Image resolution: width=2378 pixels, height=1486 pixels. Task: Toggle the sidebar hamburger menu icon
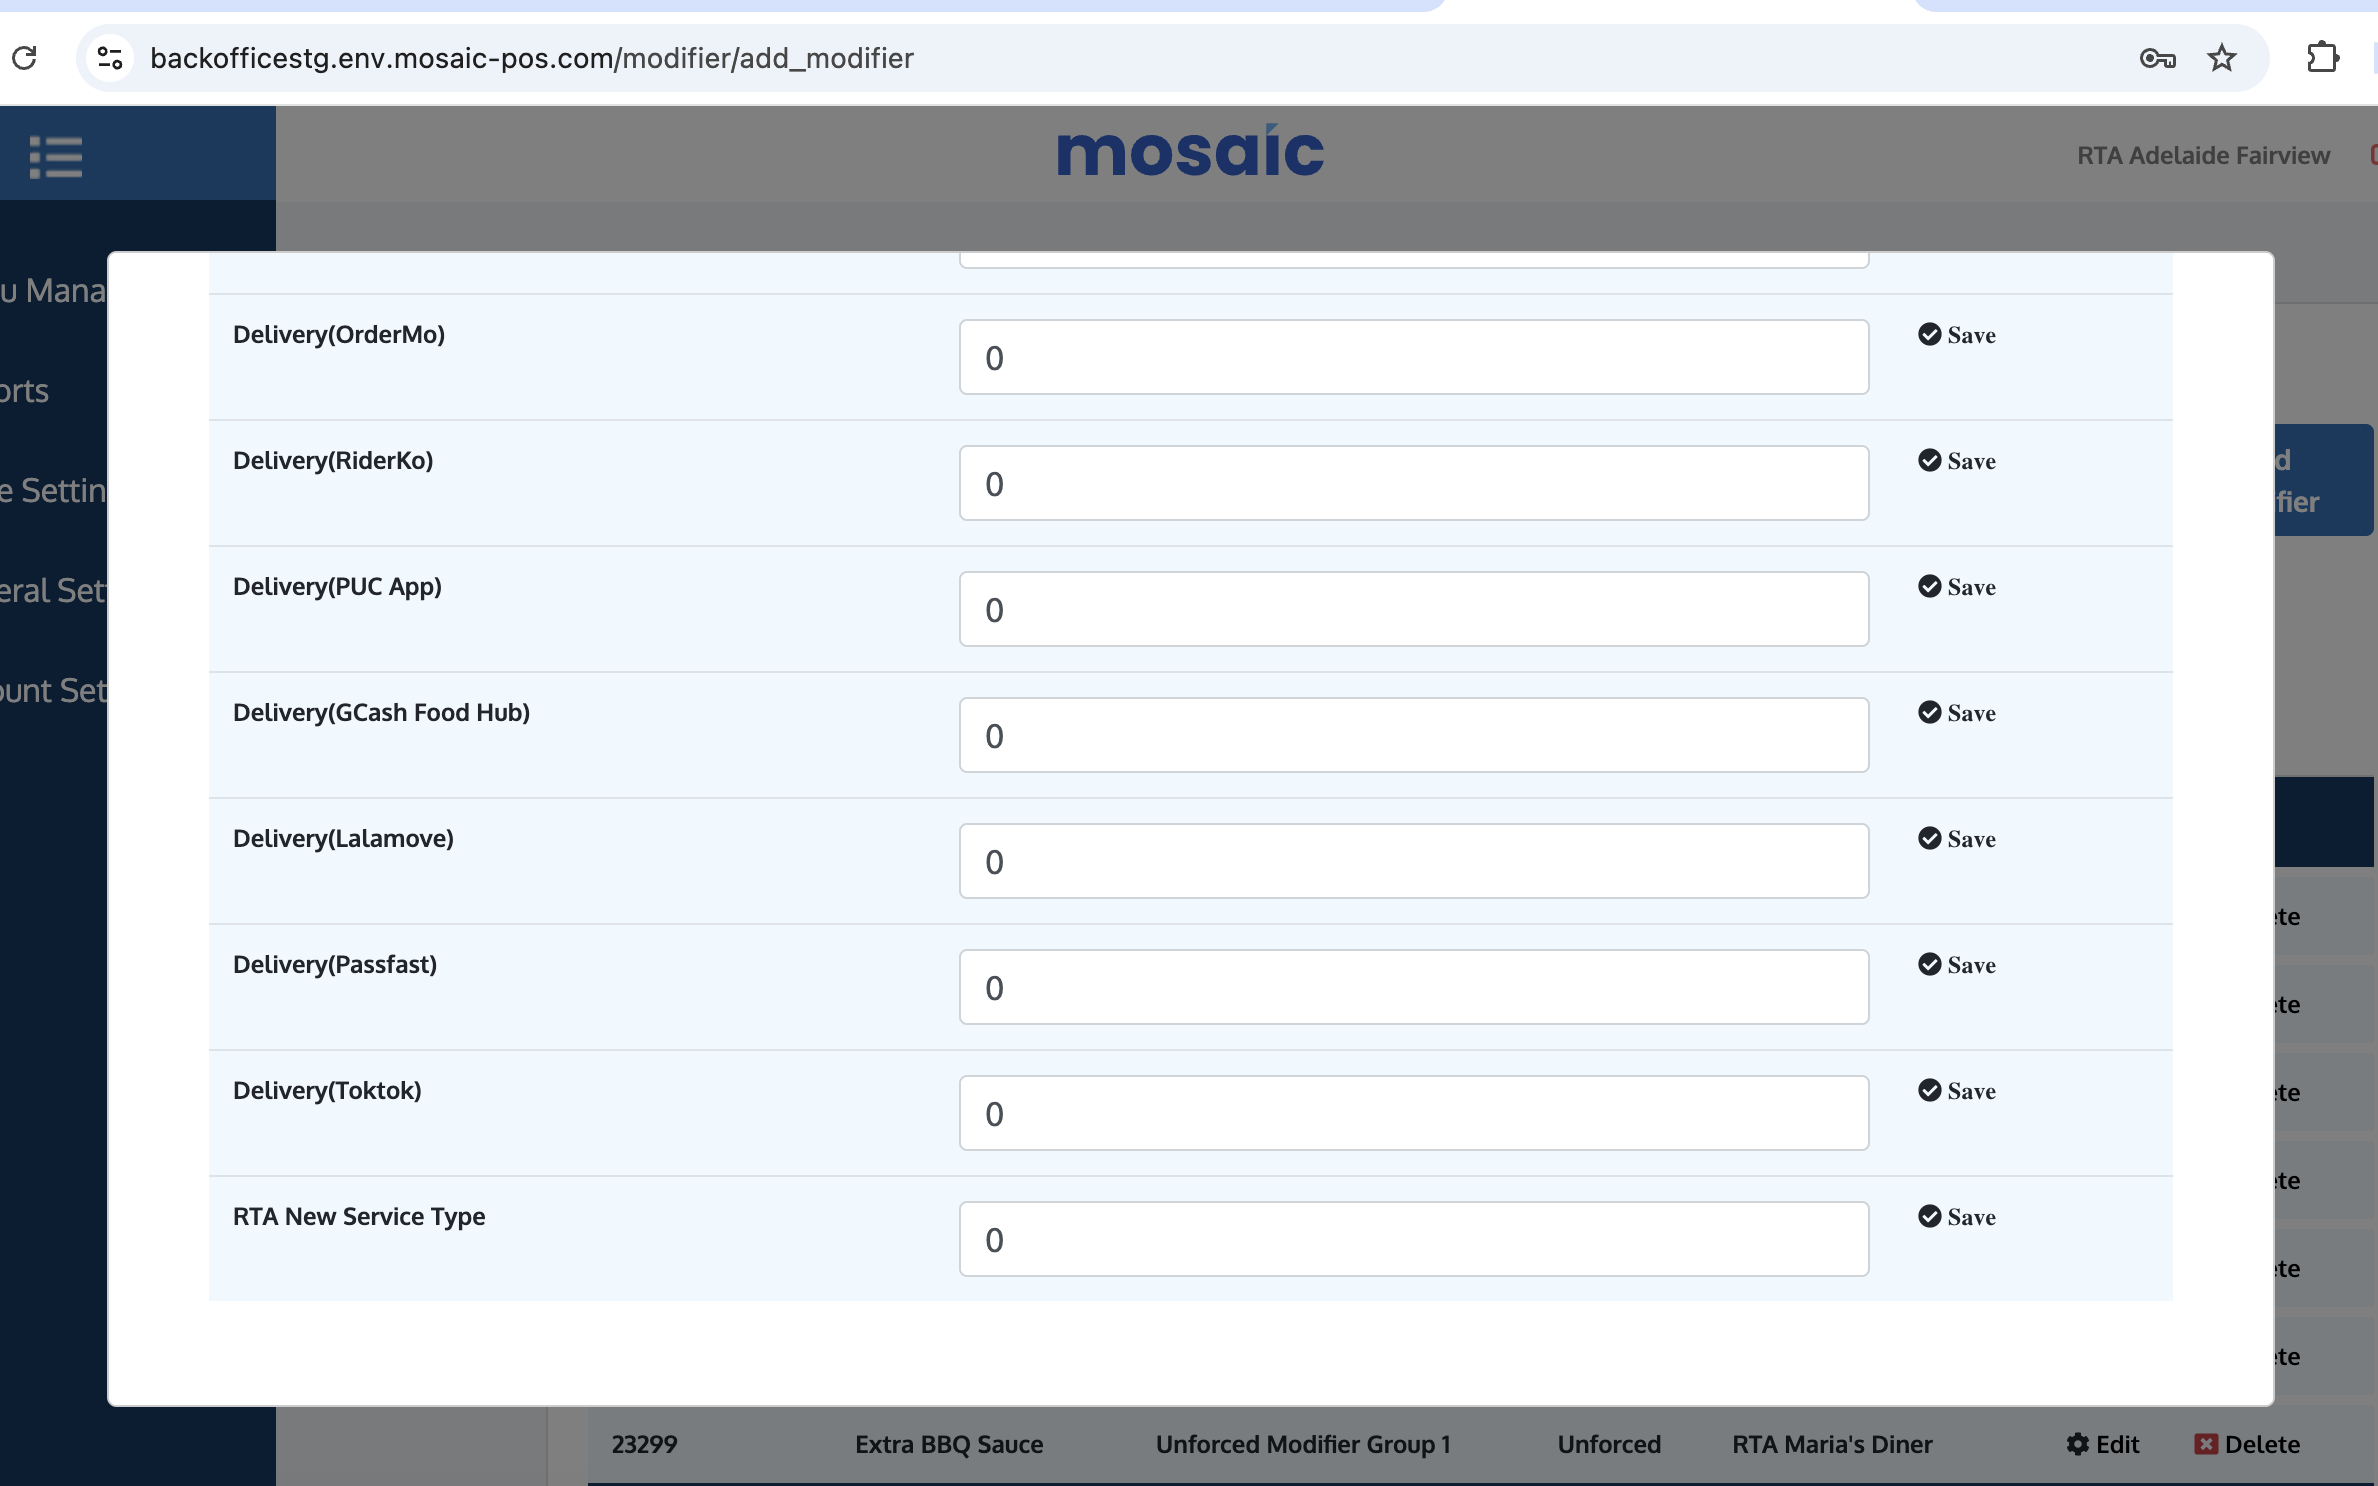(56, 157)
